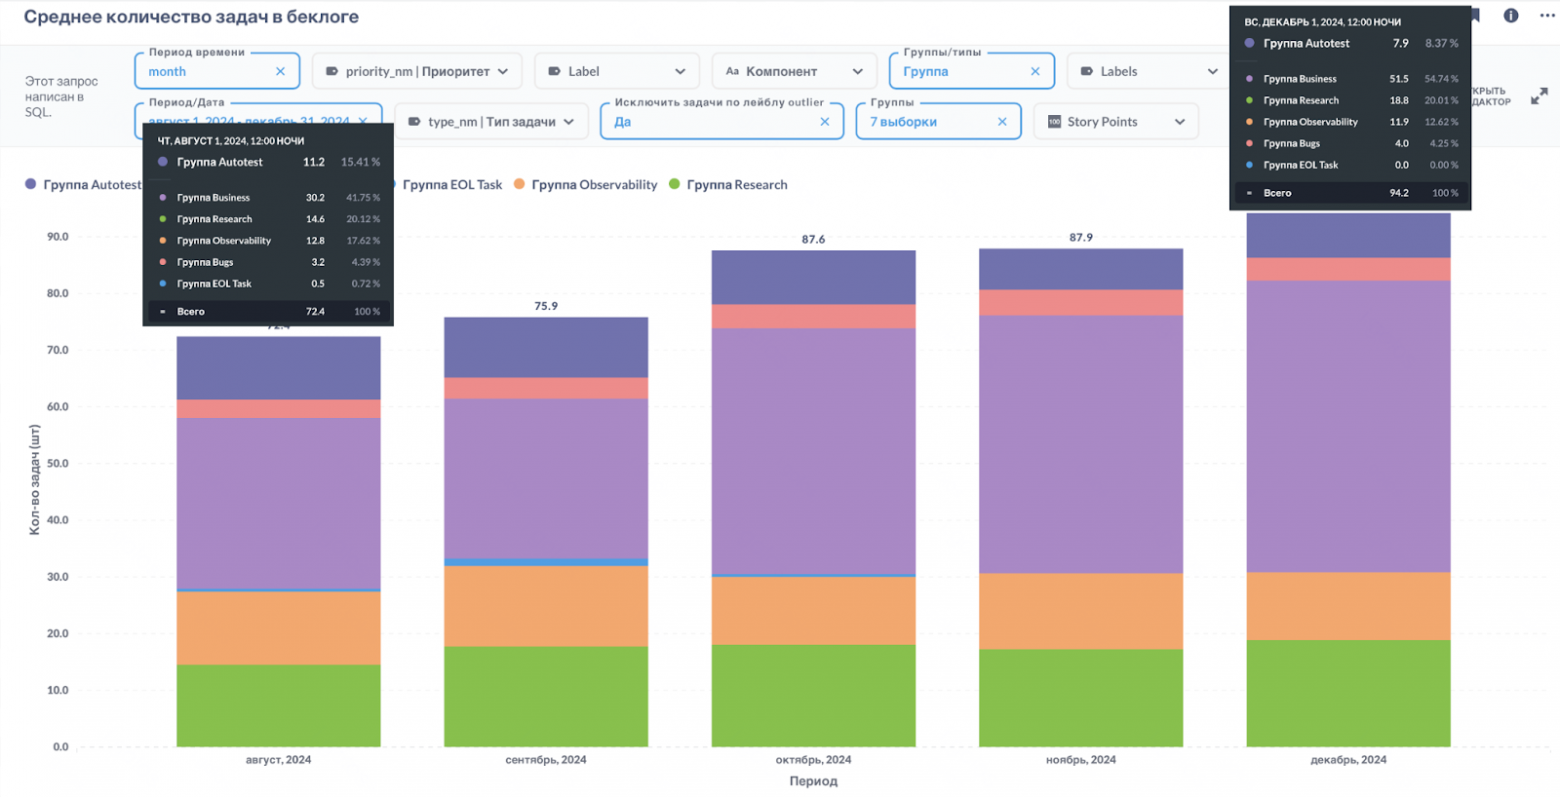Screen dimensions: 1560x797
Task: Open the 'Label' filter dropdown
Action: click(617, 72)
